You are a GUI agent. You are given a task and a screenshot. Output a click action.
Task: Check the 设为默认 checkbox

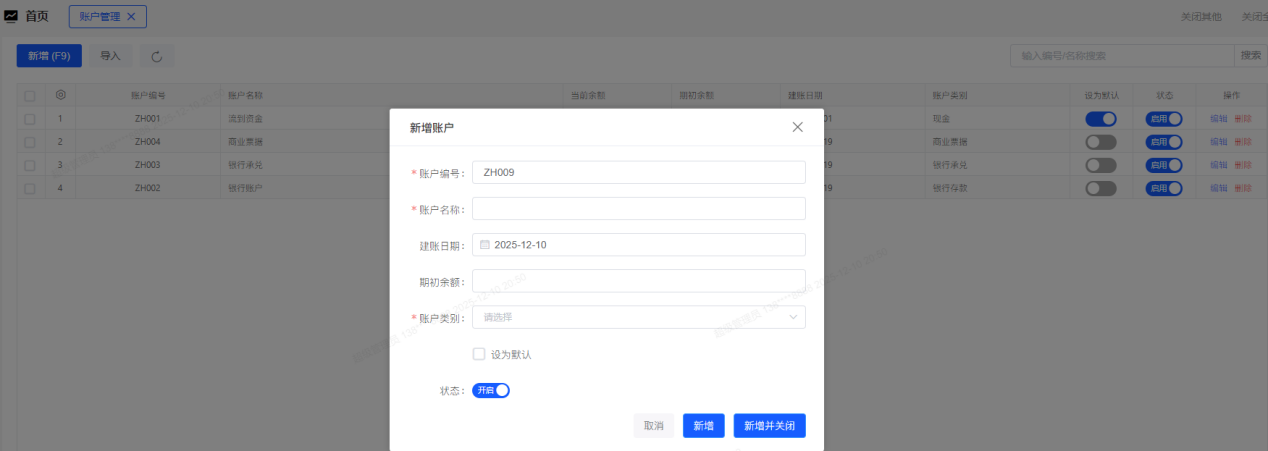[x=479, y=354]
